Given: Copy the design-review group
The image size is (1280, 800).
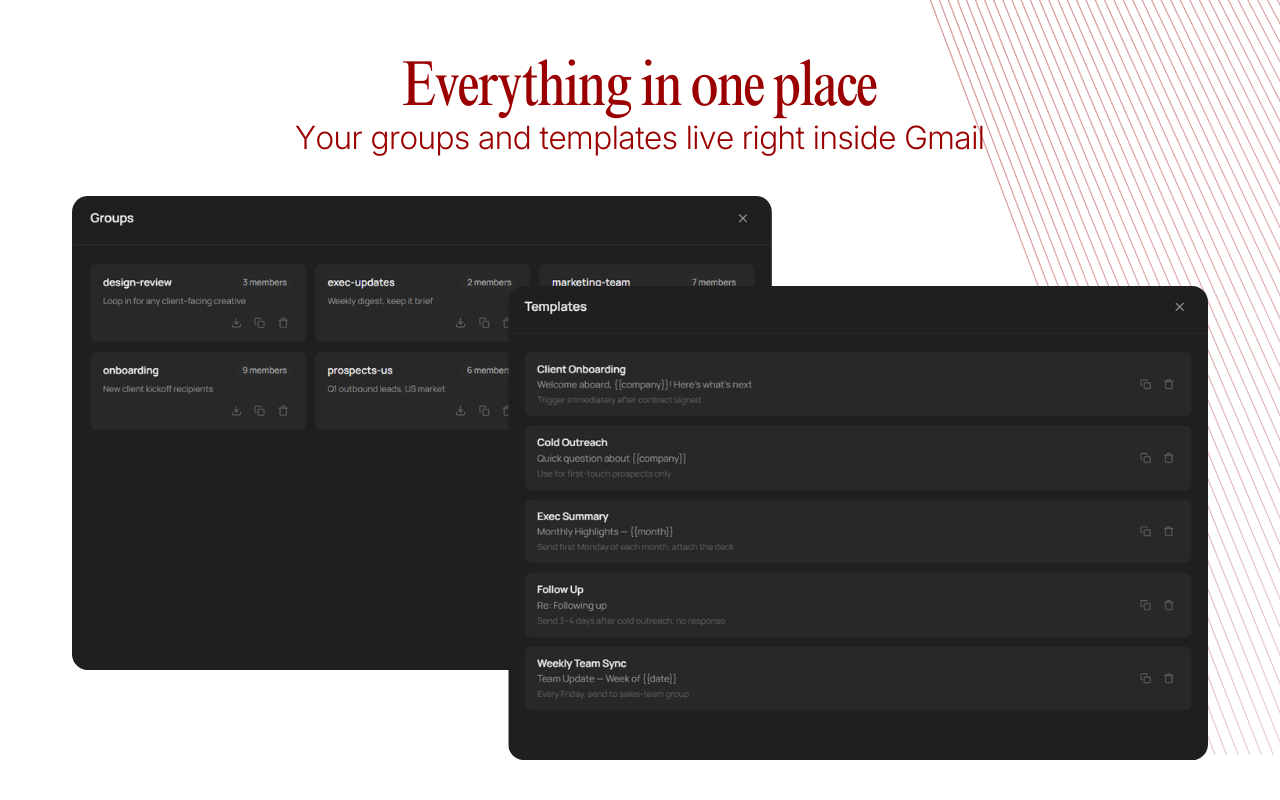Looking at the screenshot, I should click(260, 322).
